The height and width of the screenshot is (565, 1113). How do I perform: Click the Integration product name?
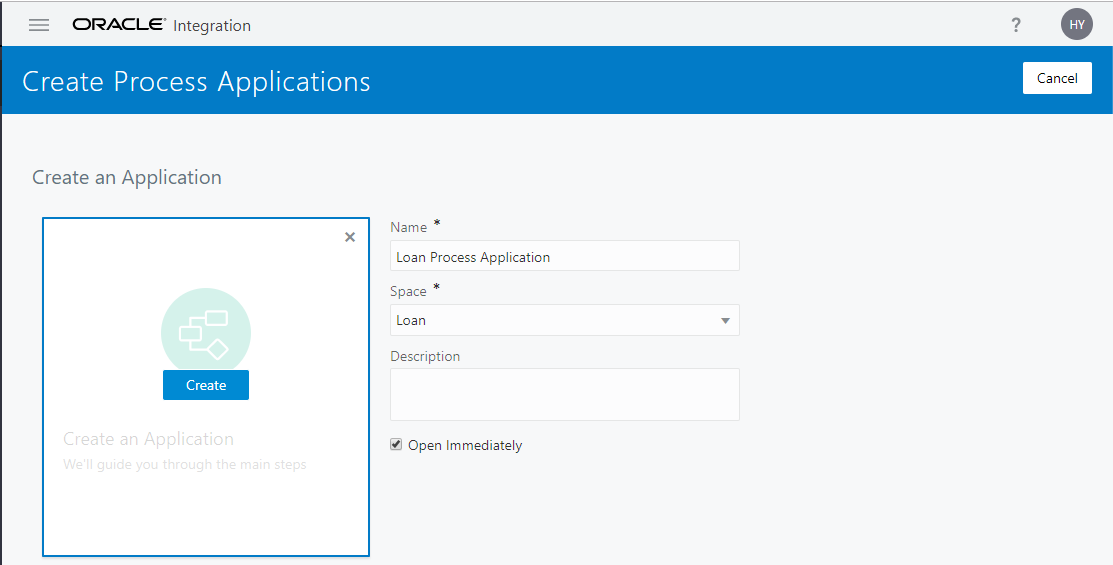coord(212,26)
